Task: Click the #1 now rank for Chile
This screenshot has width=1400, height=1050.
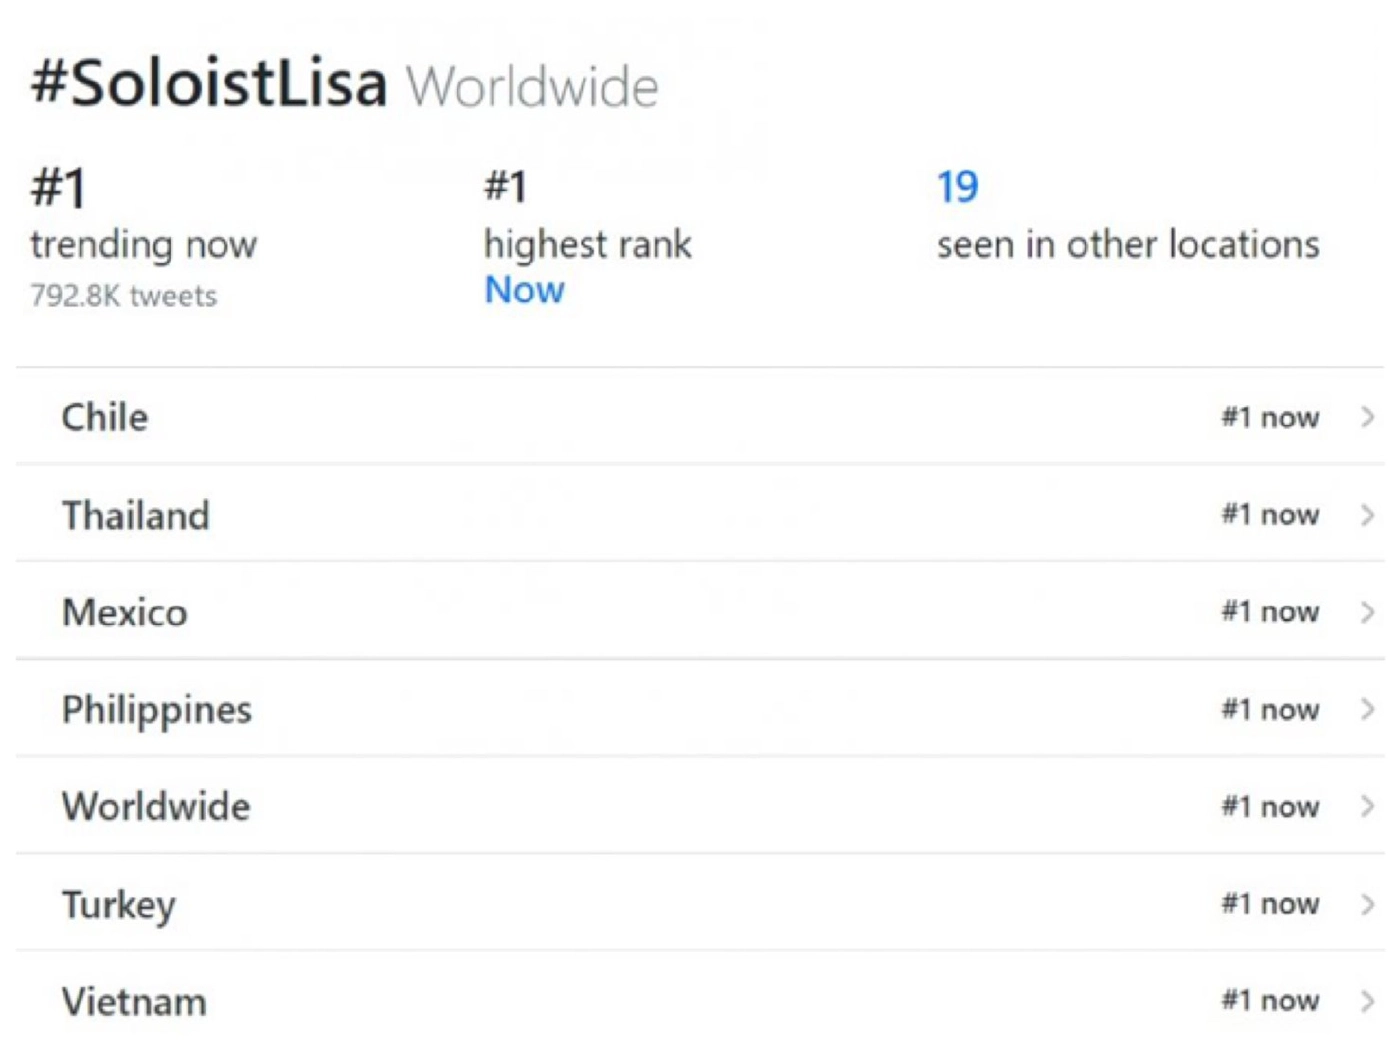Action: (x=1270, y=417)
